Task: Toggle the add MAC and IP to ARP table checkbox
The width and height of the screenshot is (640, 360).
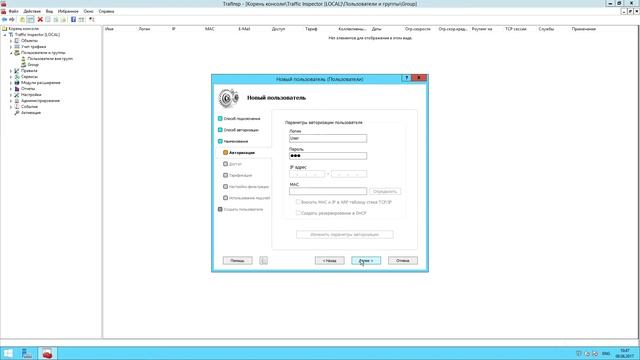Action: 298,202
